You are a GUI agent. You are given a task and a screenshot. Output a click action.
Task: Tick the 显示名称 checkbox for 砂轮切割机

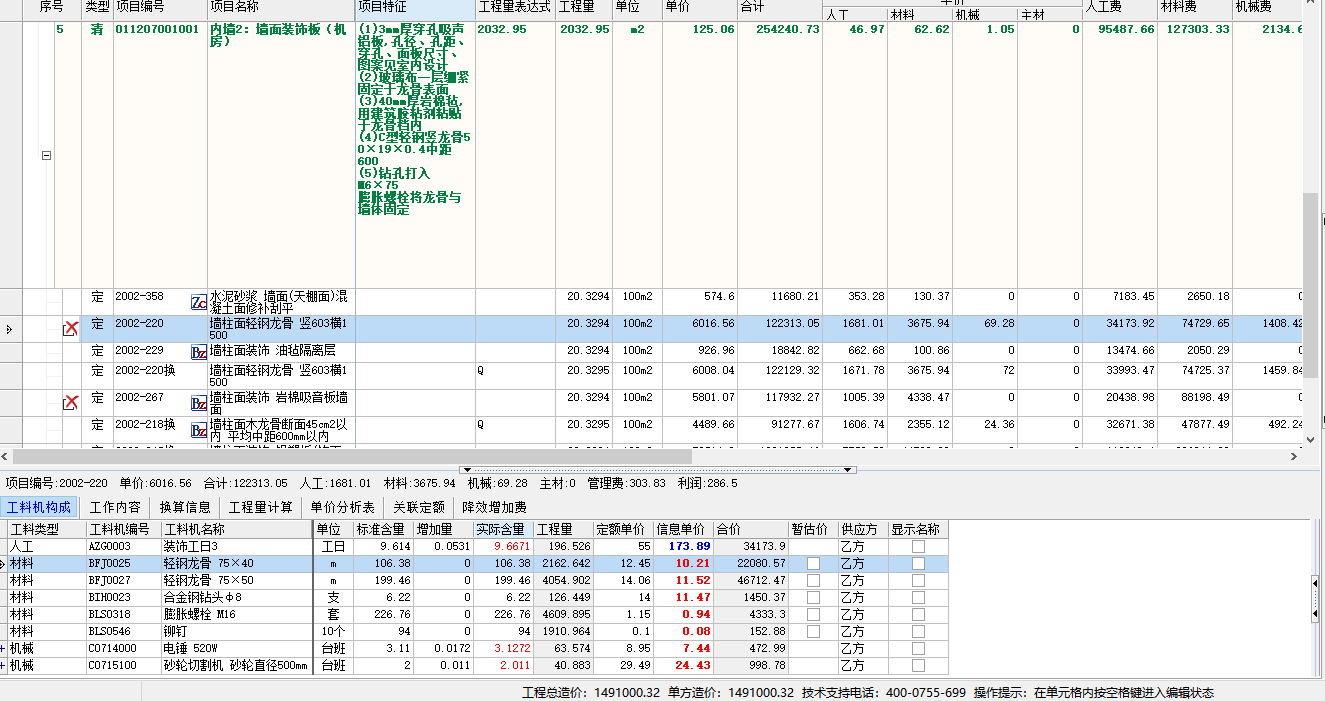tap(918, 665)
